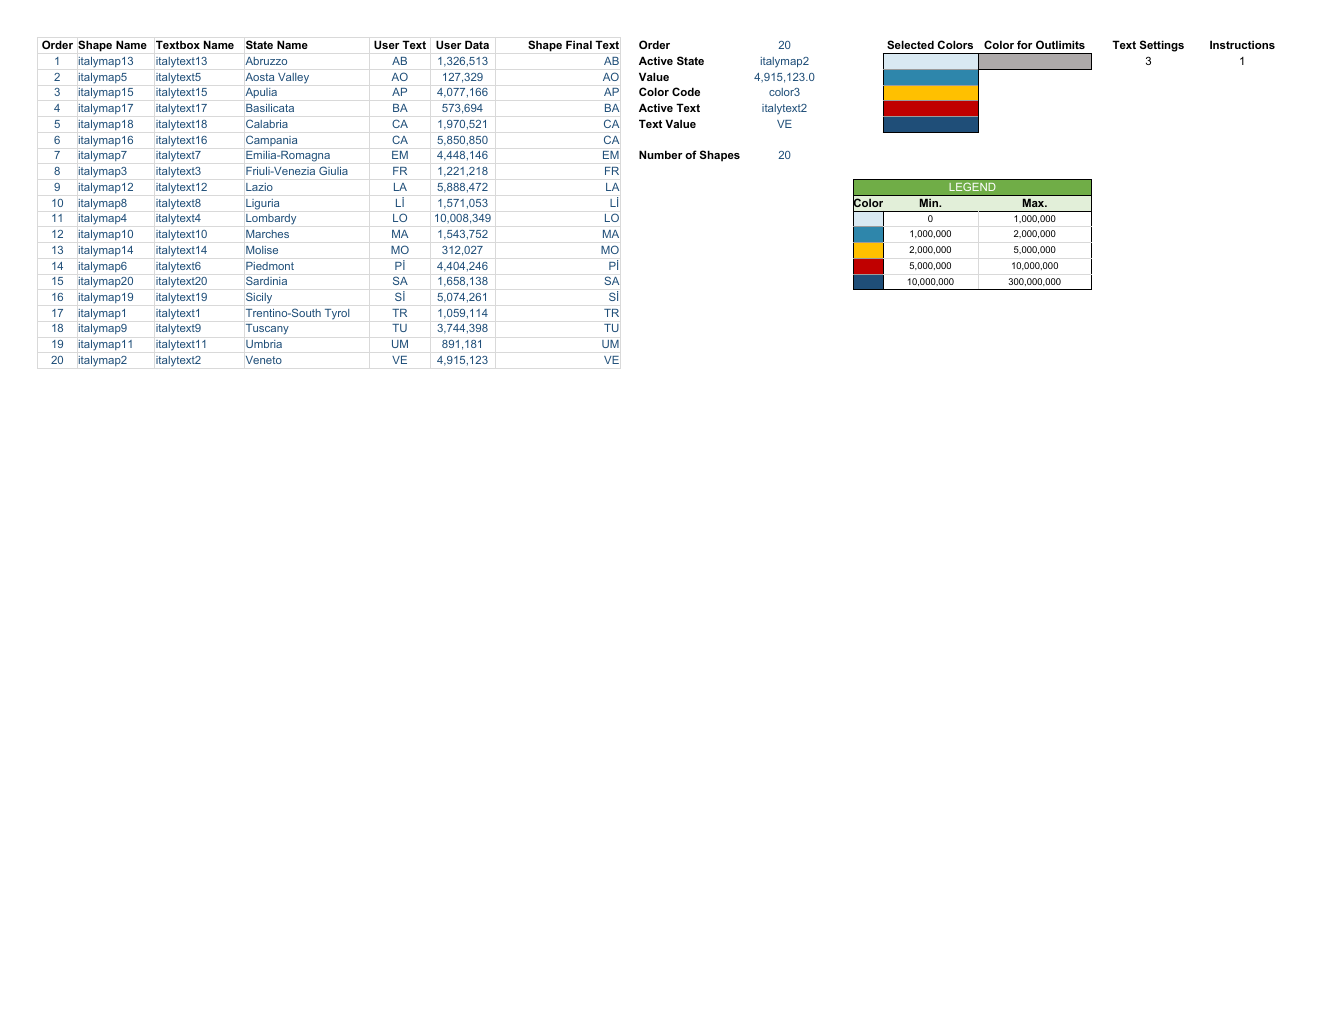Select the Sardinia state name cell
1320x1020 pixels.
coord(306,281)
